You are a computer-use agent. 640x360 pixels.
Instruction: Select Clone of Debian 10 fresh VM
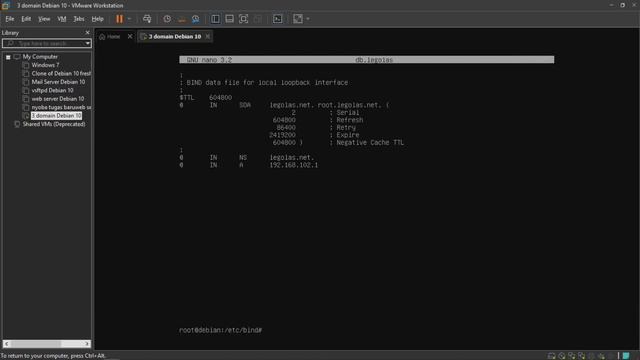coord(61,73)
